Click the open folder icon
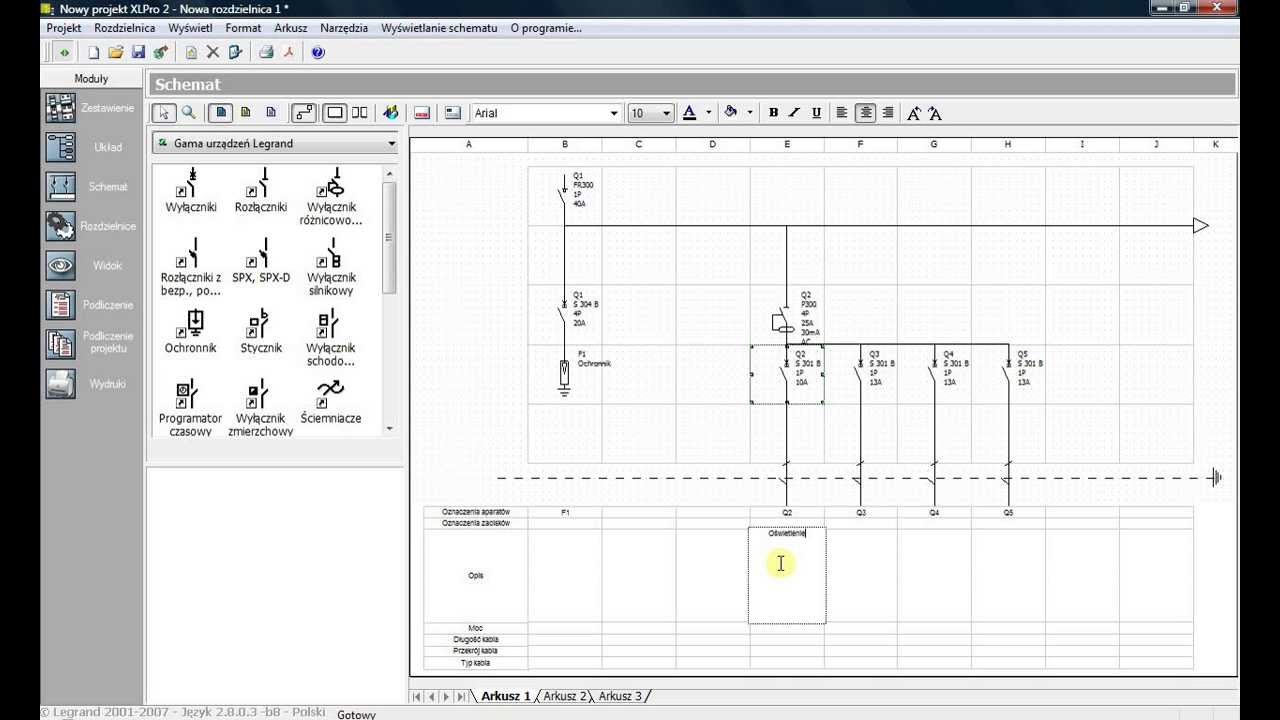 tap(116, 52)
